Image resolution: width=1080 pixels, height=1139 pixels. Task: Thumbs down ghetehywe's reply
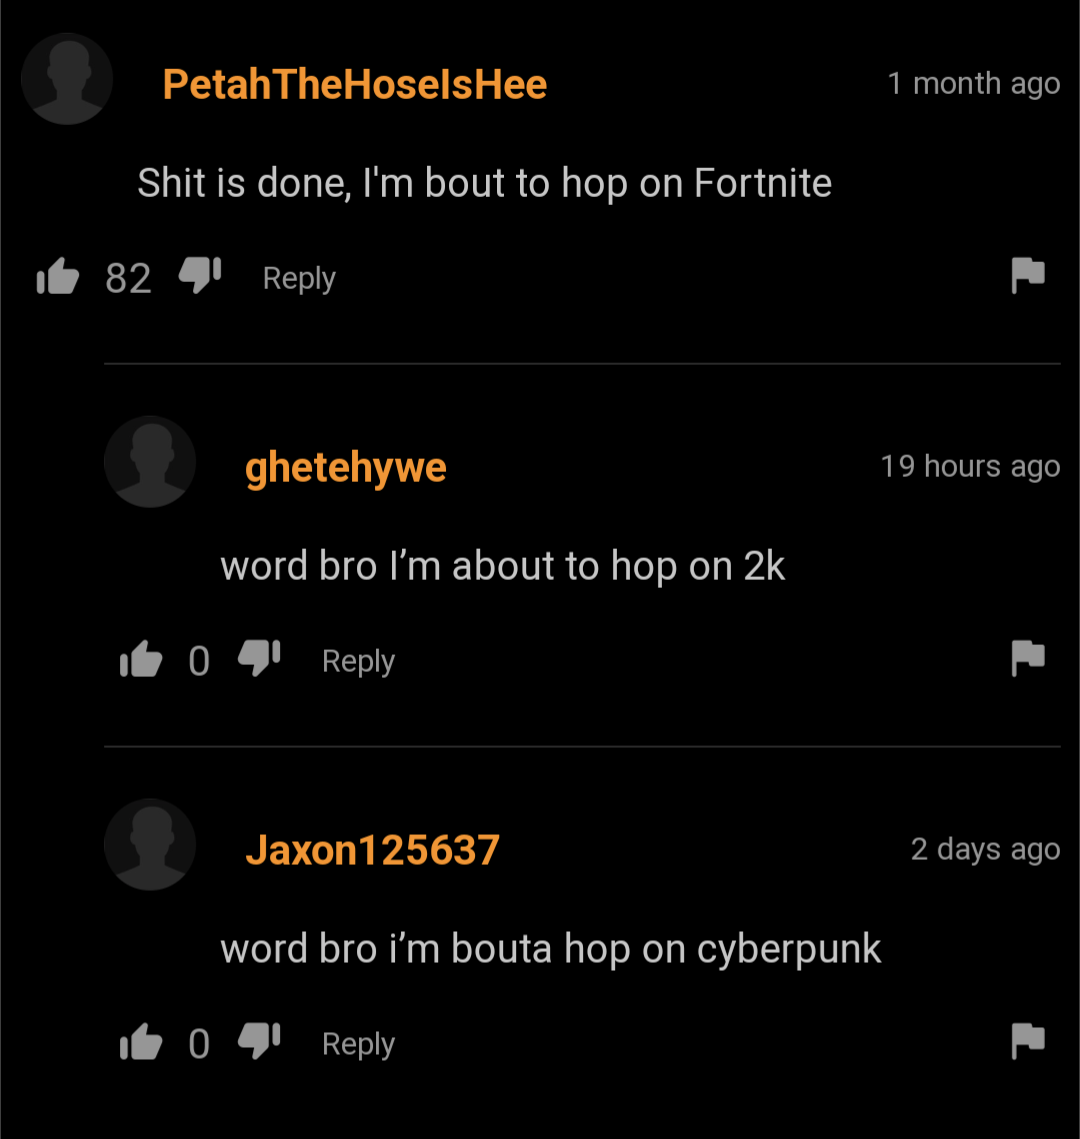click(259, 658)
